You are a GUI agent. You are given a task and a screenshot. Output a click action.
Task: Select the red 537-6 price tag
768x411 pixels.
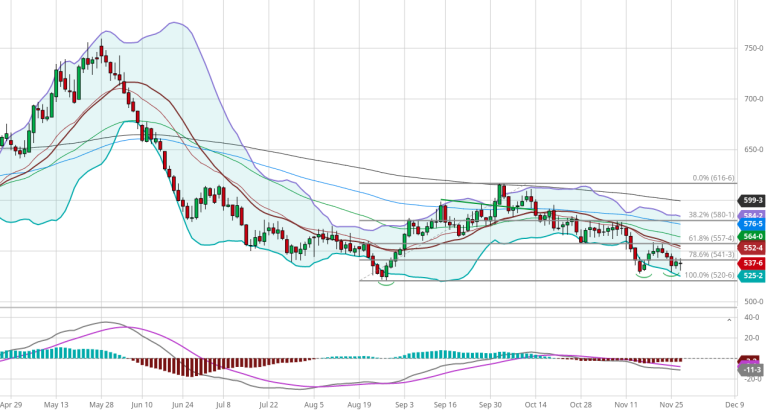[752, 263]
